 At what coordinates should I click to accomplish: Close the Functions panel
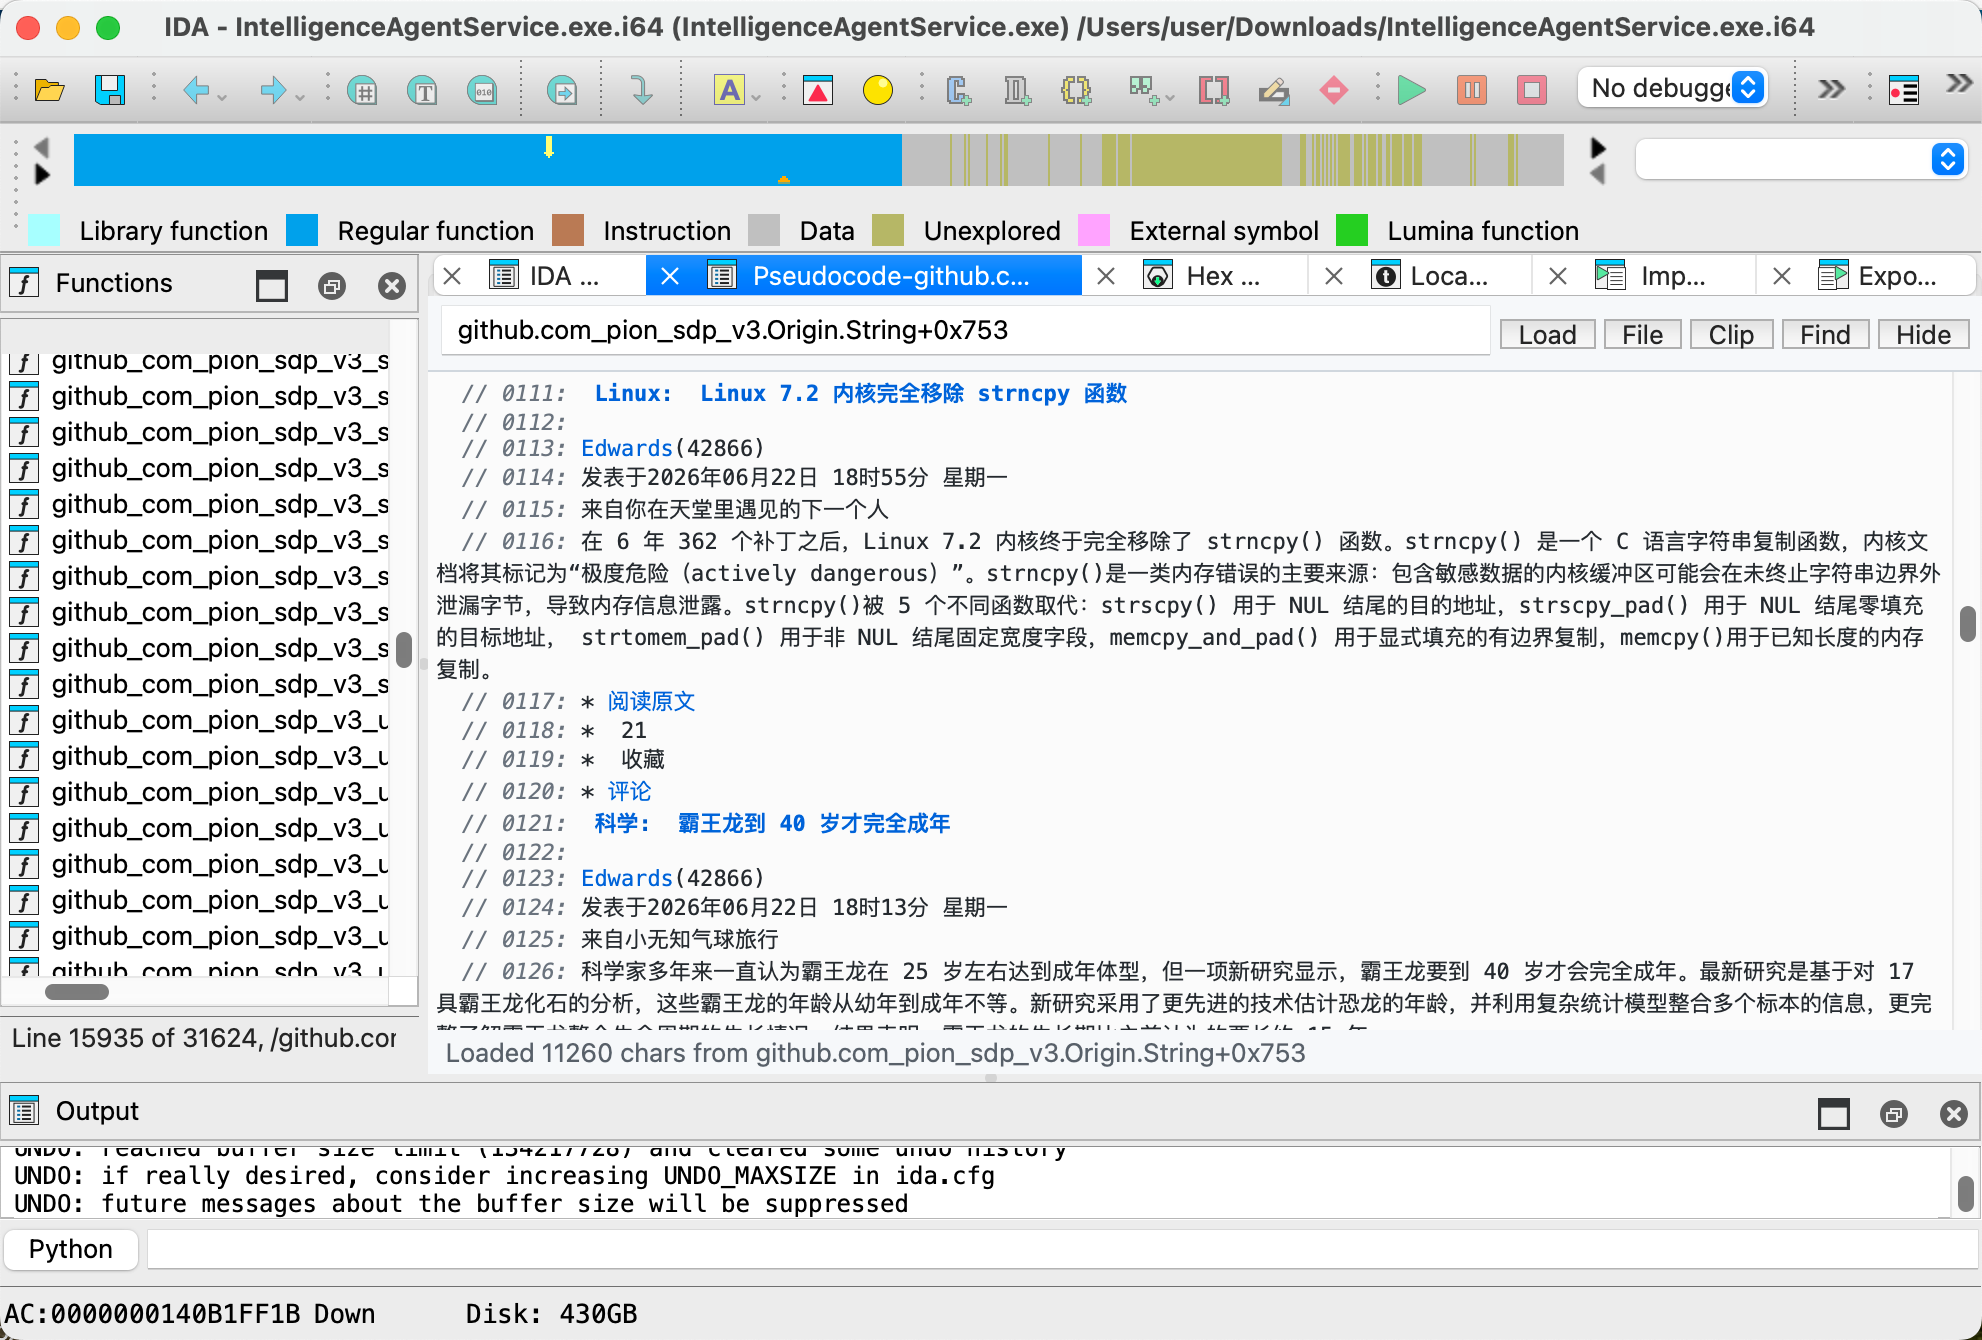pos(392,287)
